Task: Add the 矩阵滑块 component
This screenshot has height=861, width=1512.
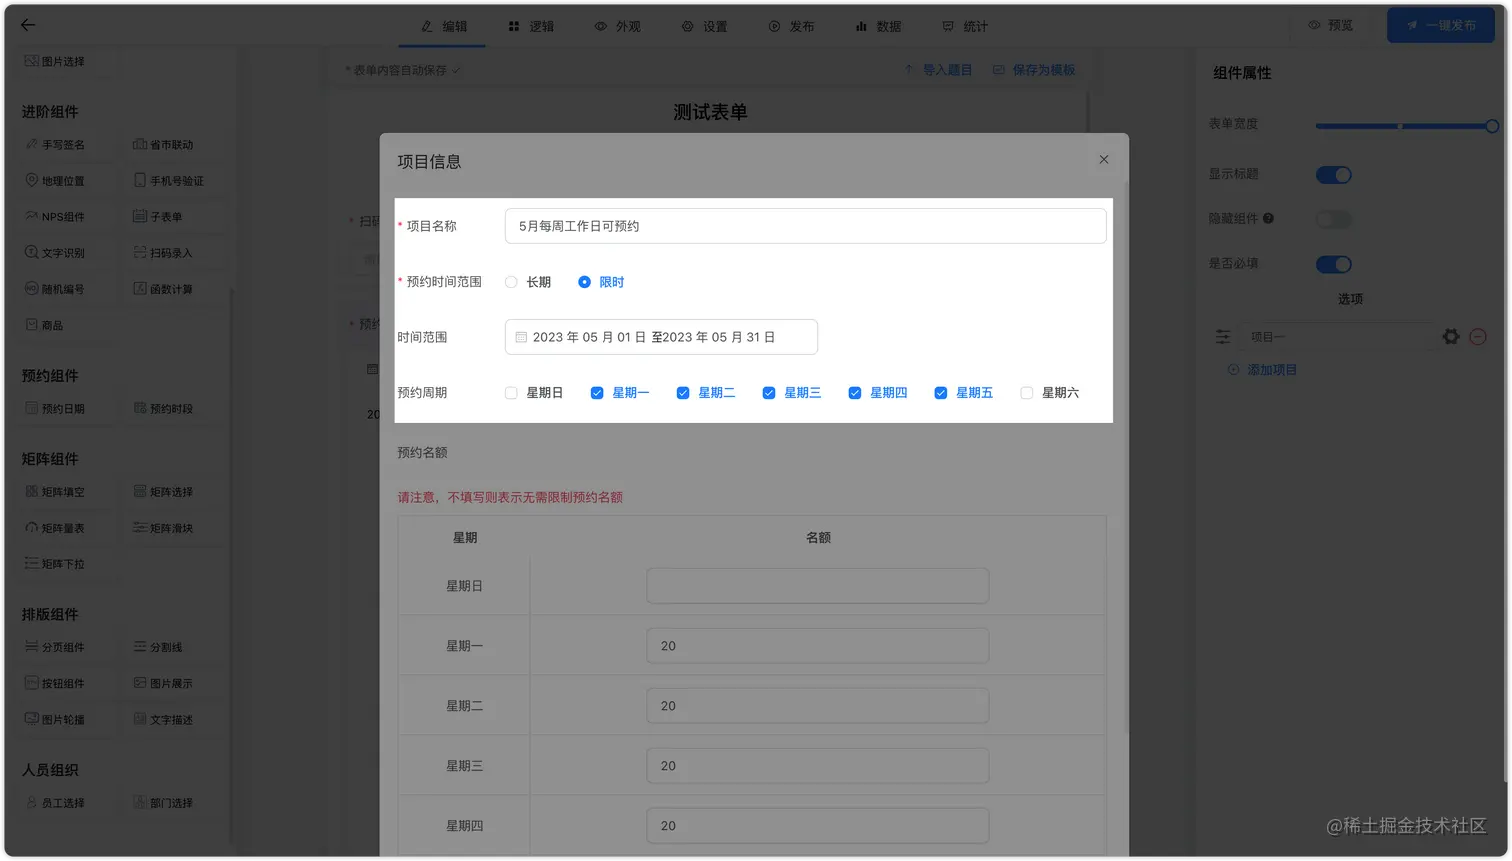Action: tap(163, 528)
